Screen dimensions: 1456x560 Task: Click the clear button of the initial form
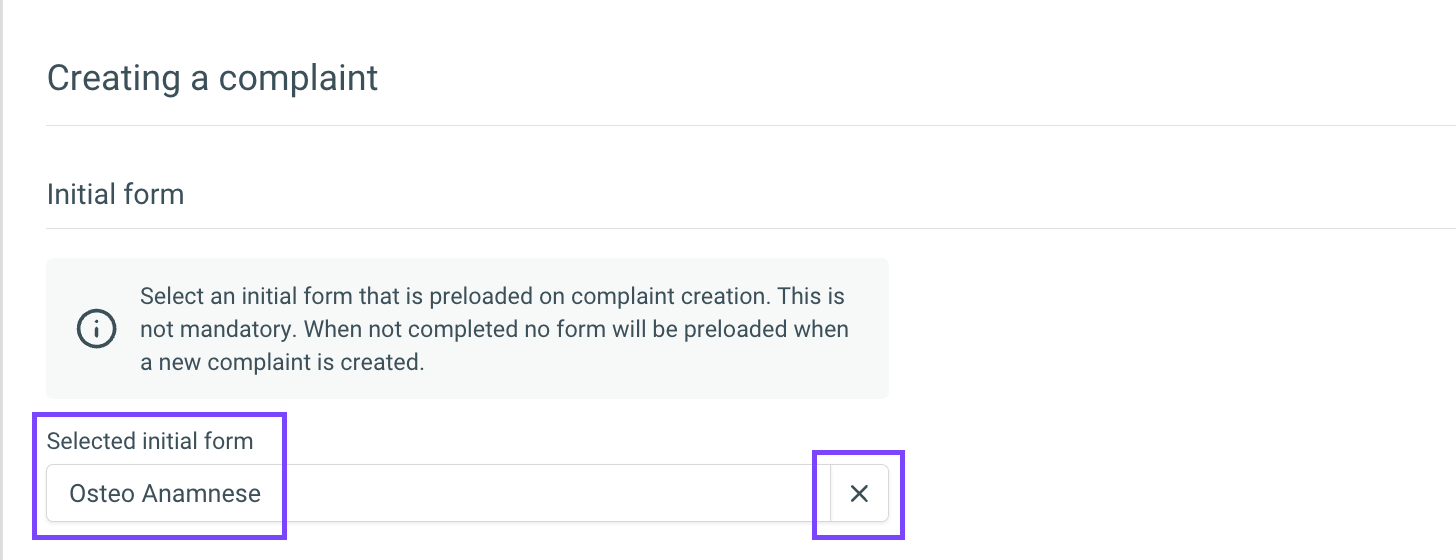pyautogui.click(x=859, y=493)
